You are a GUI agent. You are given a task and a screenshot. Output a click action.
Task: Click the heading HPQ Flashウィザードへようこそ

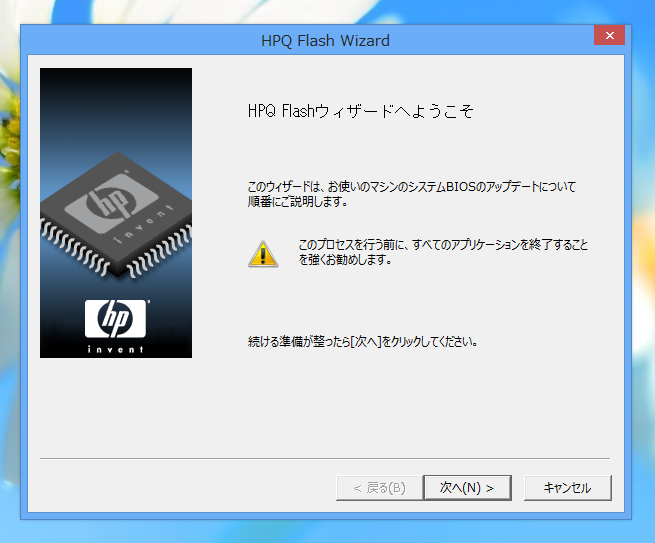(361, 111)
